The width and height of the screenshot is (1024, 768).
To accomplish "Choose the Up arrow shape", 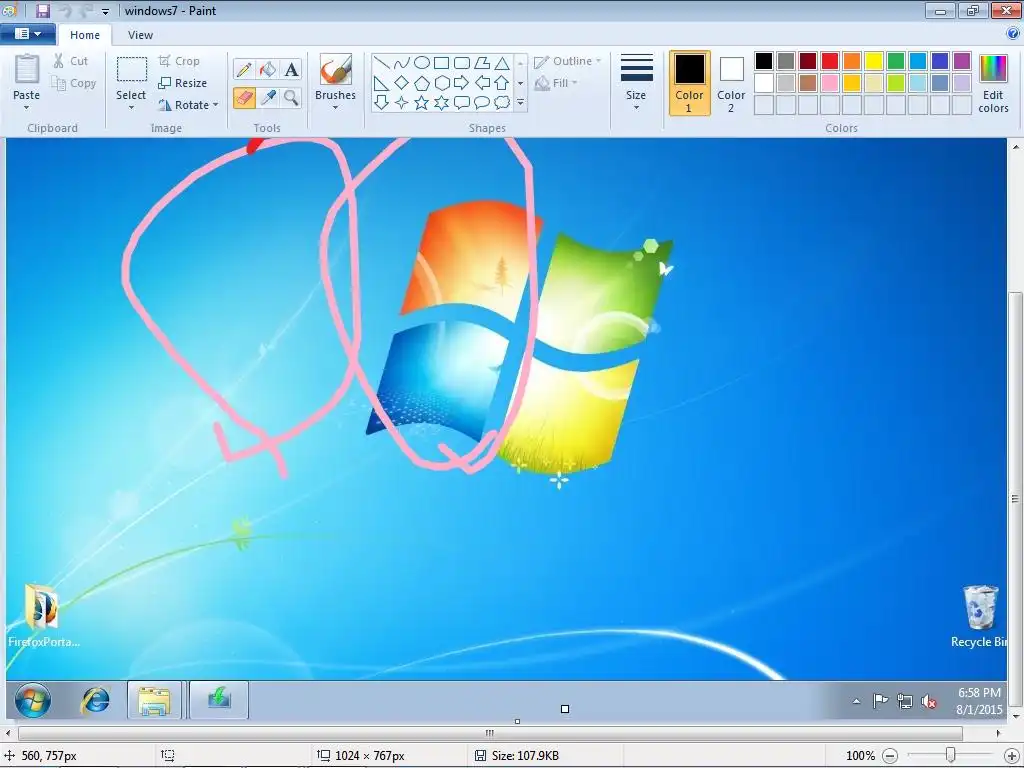I will point(502,83).
